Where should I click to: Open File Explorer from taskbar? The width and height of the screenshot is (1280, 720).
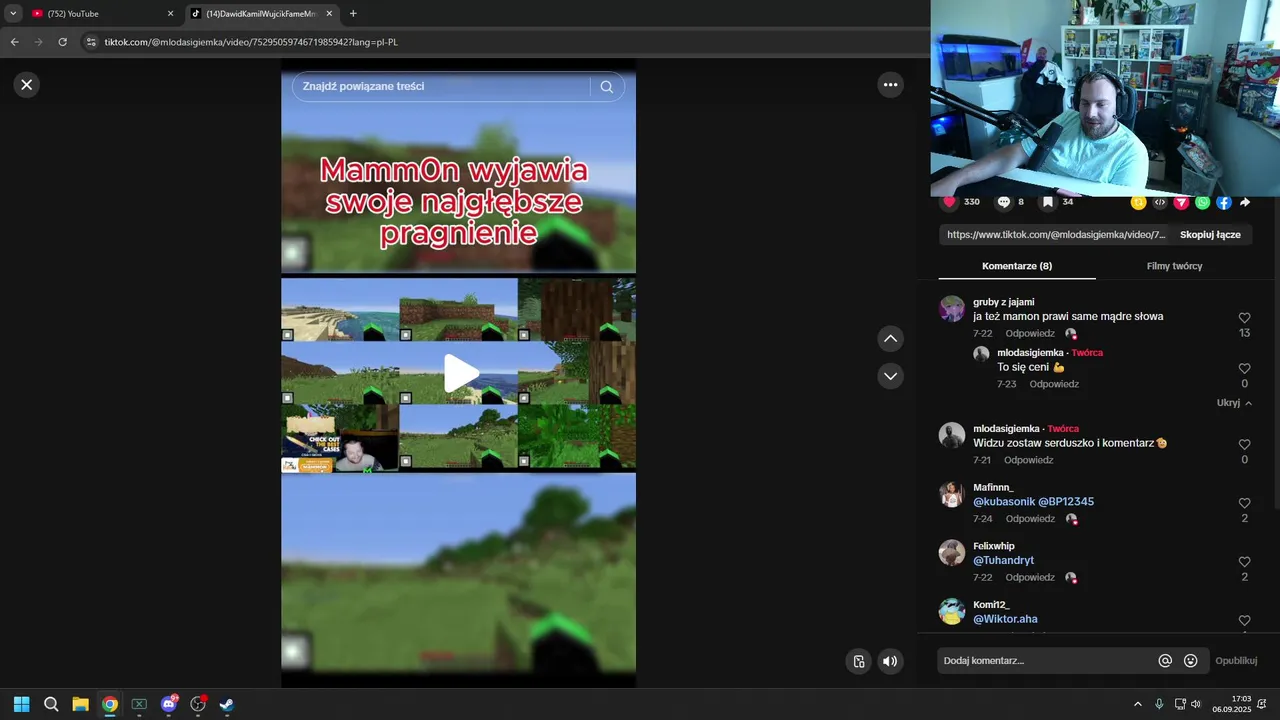pos(80,704)
